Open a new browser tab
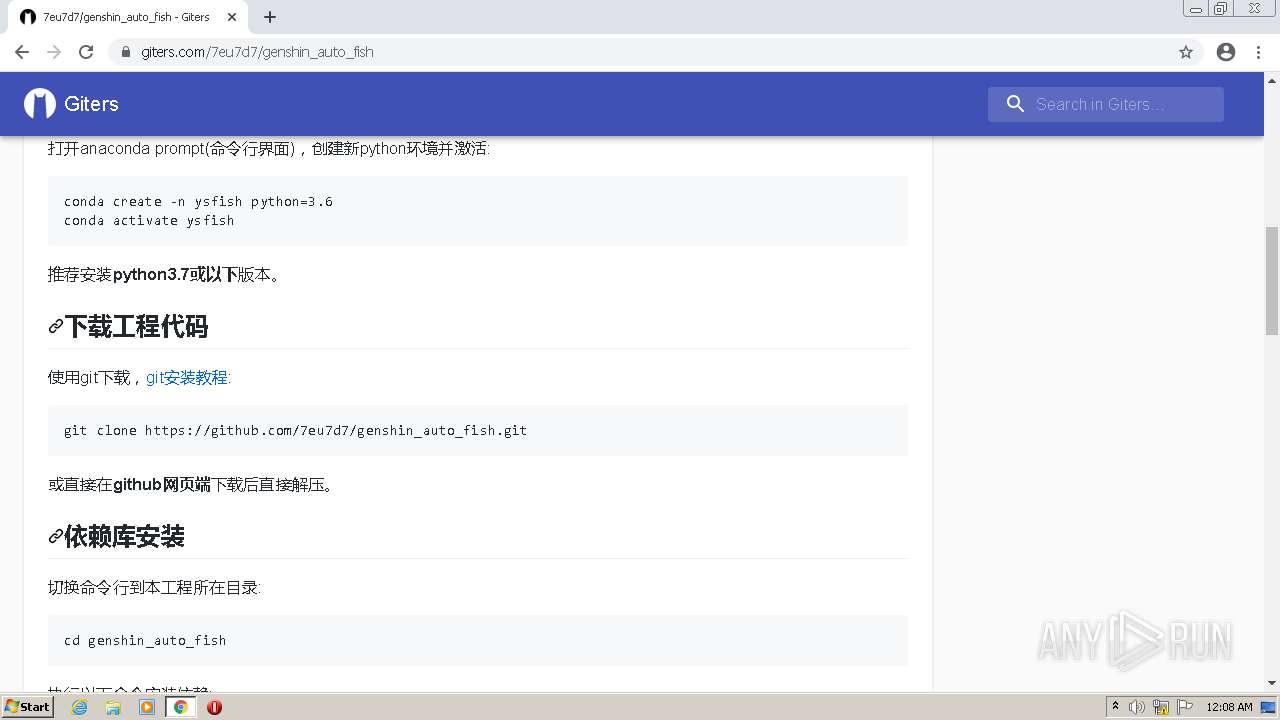This screenshot has width=1280, height=720. click(270, 17)
